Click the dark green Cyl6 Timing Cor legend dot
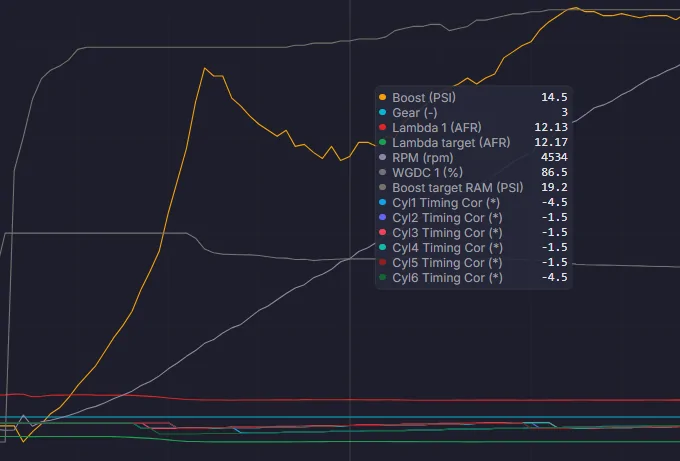This screenshot has width=680, height=461. click(x=382, y=277)
